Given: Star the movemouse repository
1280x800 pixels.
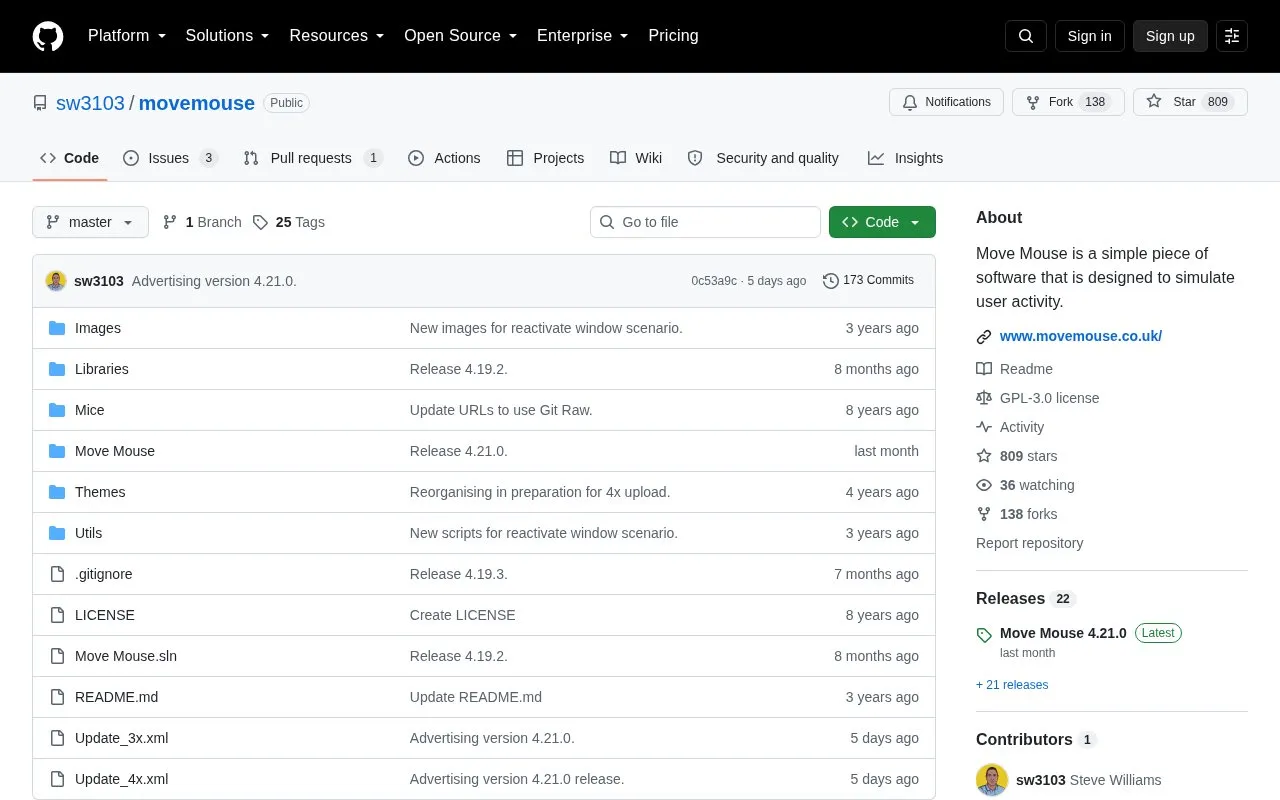Looking at the screenshot, I should 1190,102.
